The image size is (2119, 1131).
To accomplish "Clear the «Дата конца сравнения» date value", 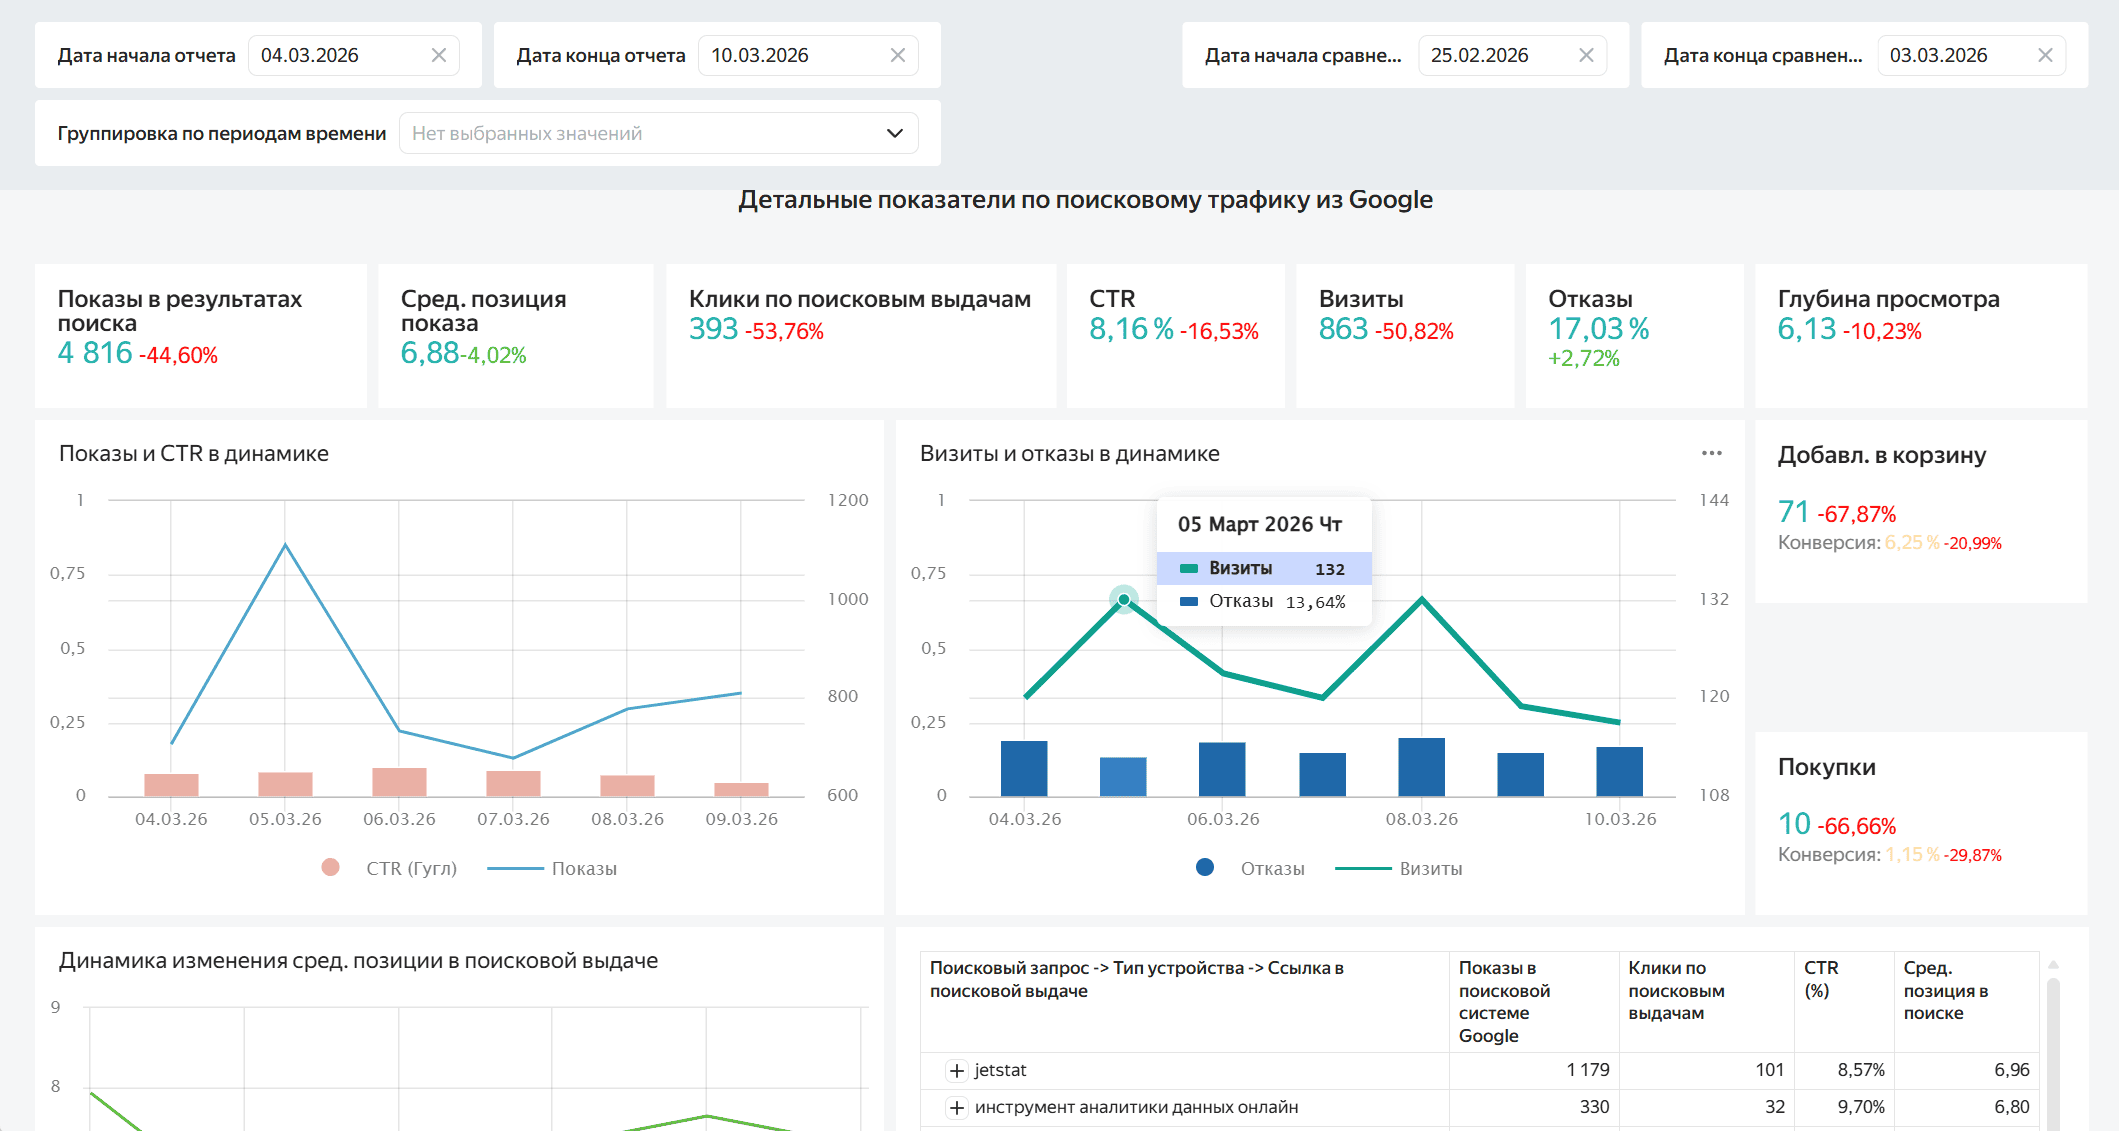I will tap(2044, 55).
